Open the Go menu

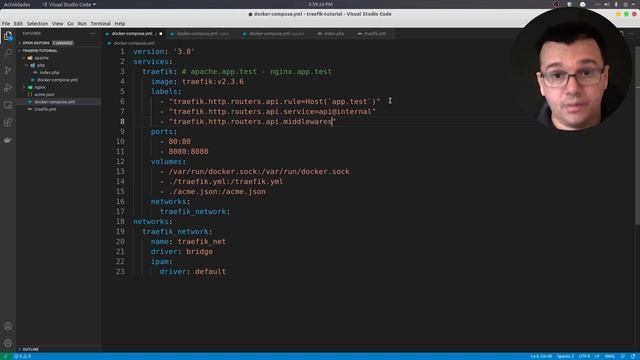[x=70, y=24]
